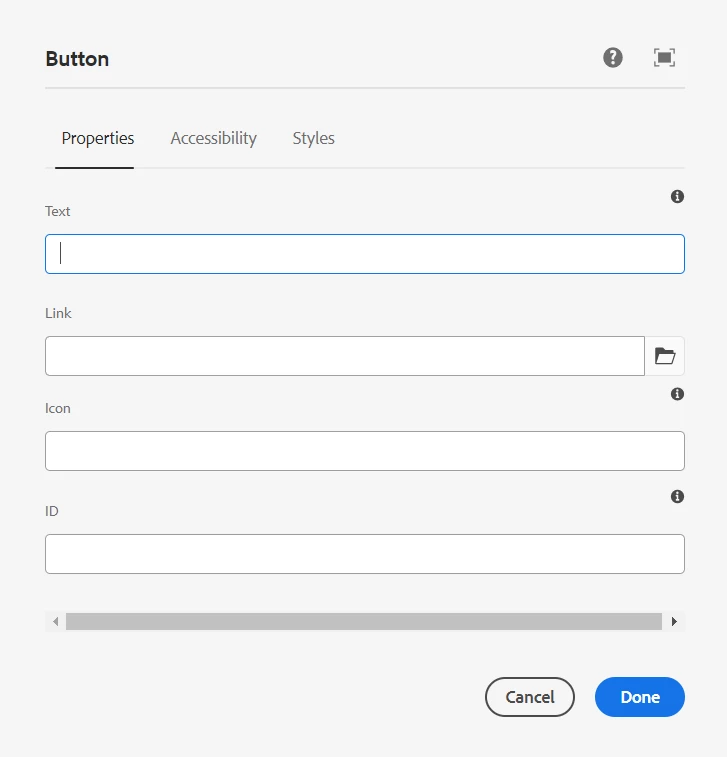Click into the ID input field
Screen dimensions: 727x757
[x=365, y=554]
